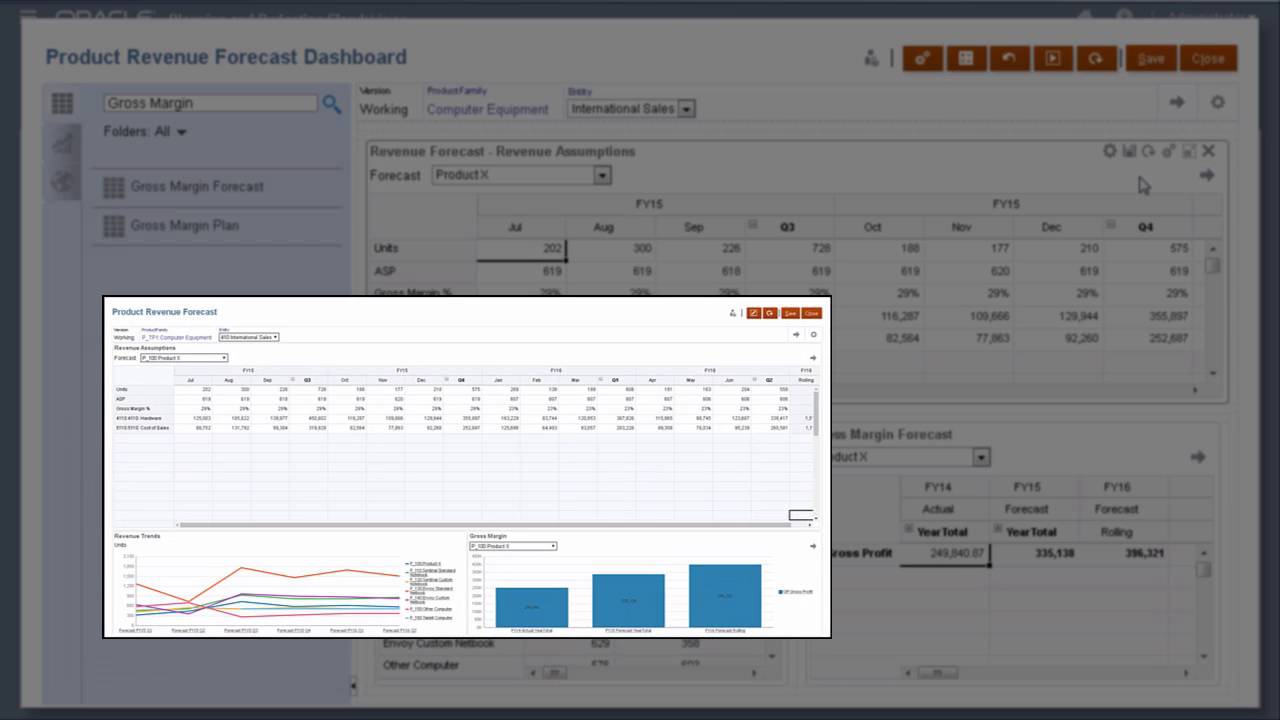Open the gear settings beside Go arrow
The image size is (1280, 720).
click(1217, 102)
